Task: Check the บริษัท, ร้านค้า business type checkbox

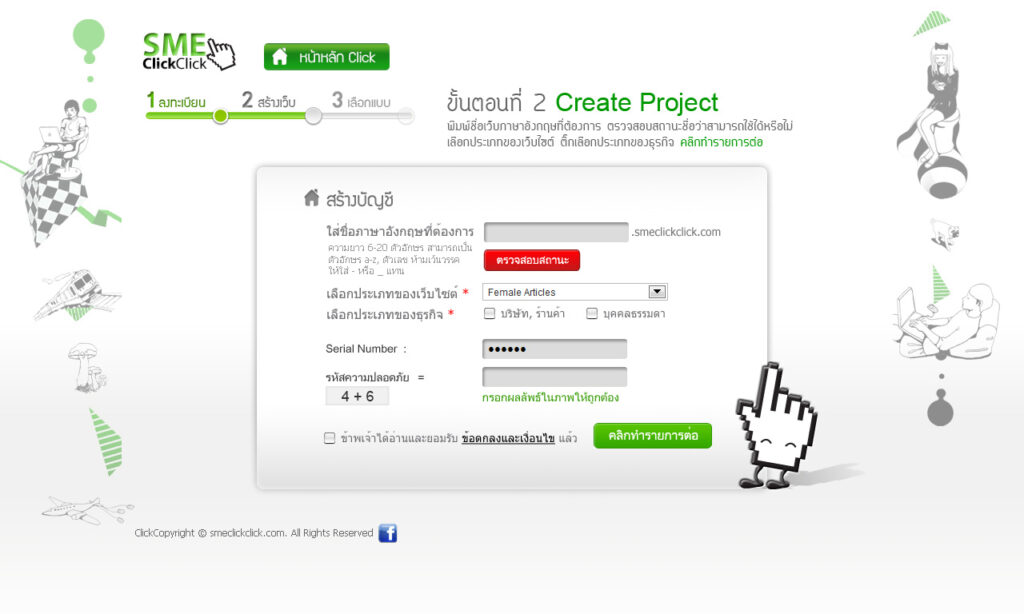Action: coord(489,314)
